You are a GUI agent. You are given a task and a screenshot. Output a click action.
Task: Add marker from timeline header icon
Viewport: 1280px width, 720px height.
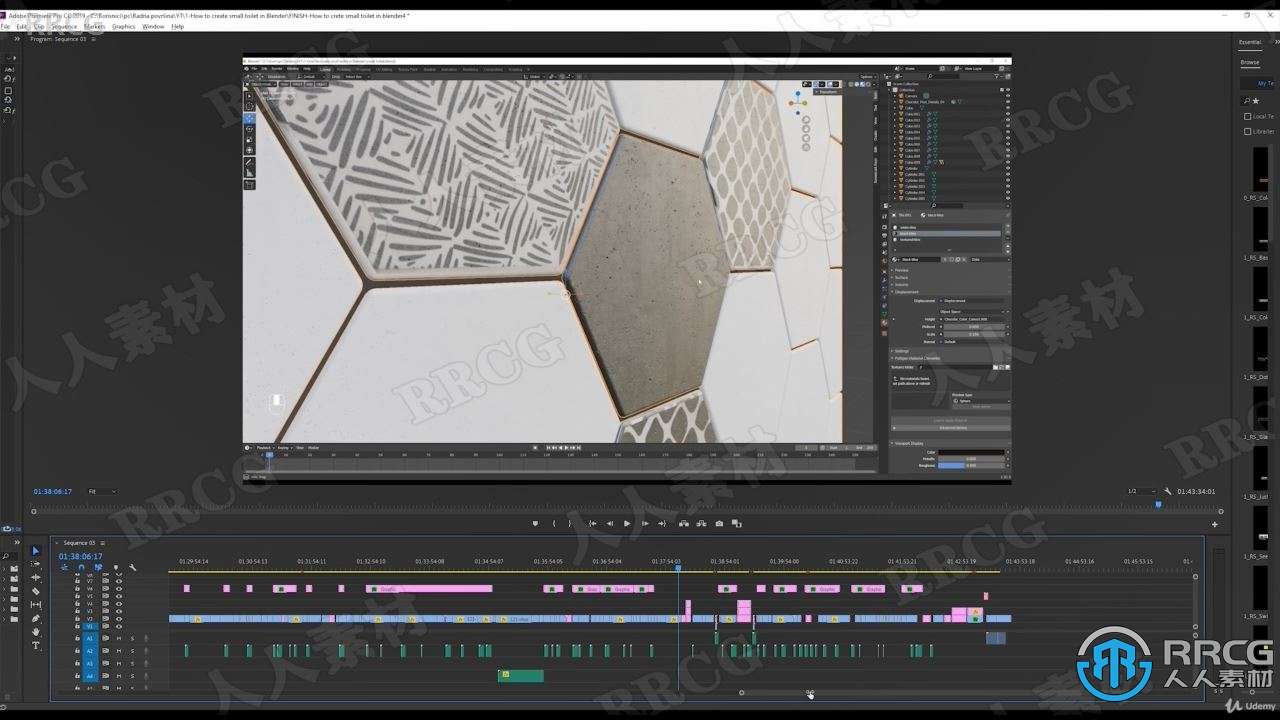point(116,568)
